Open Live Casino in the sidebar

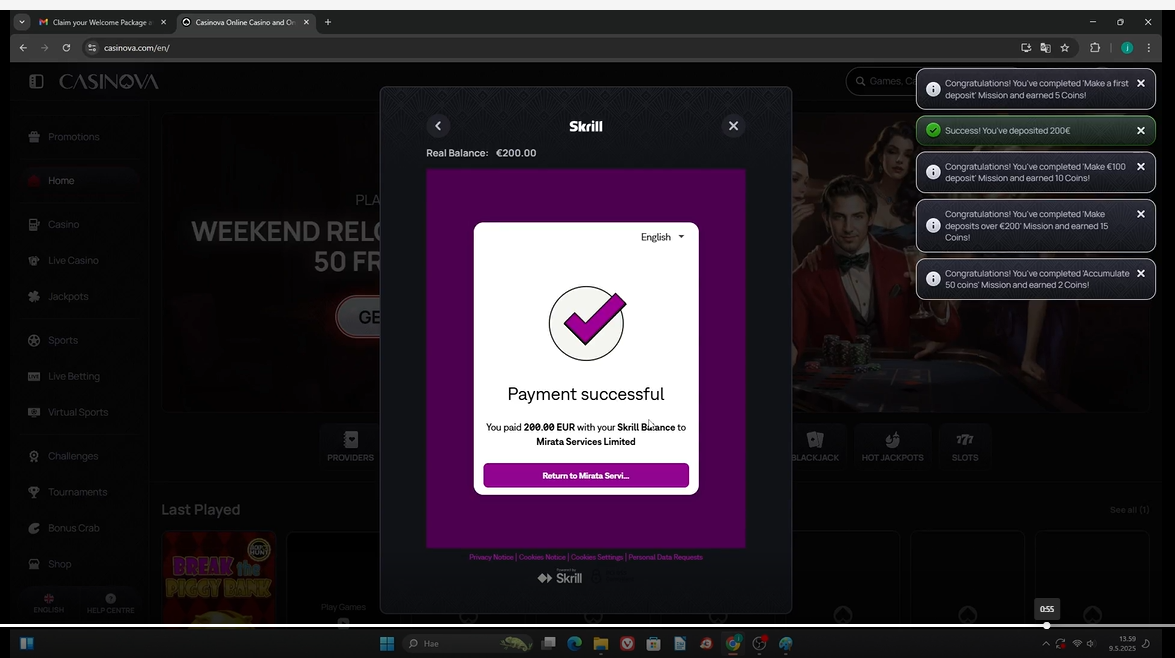point(73,260)
